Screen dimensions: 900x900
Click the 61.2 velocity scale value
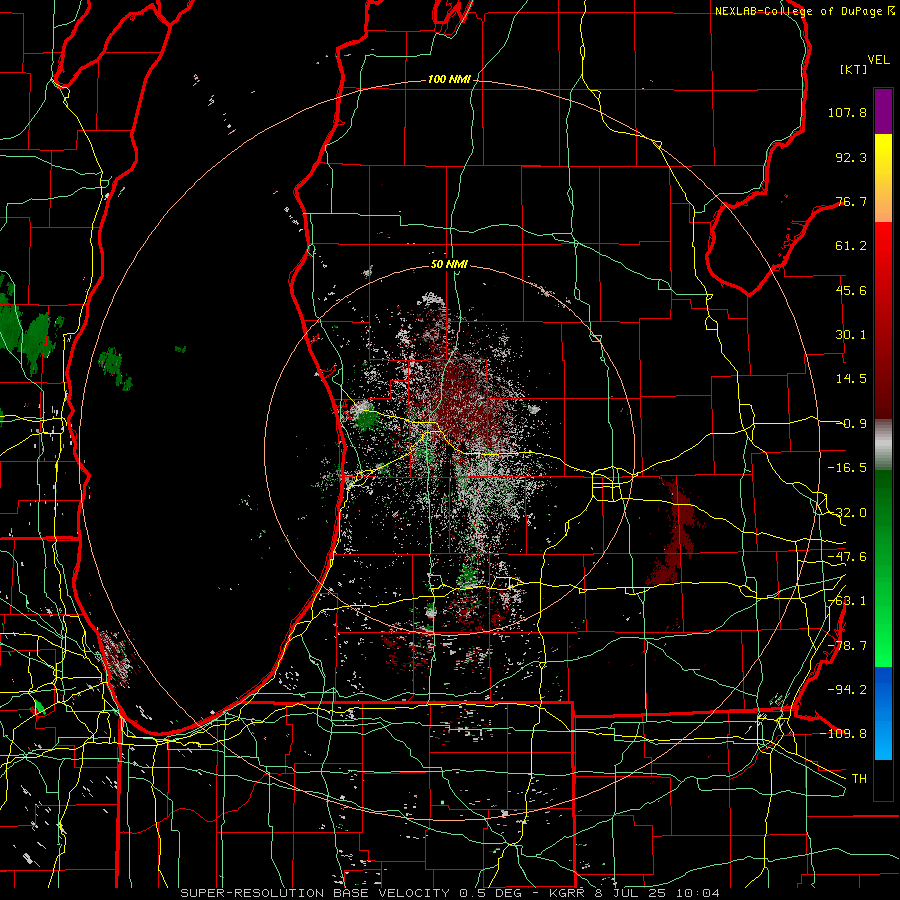point(851,246)
